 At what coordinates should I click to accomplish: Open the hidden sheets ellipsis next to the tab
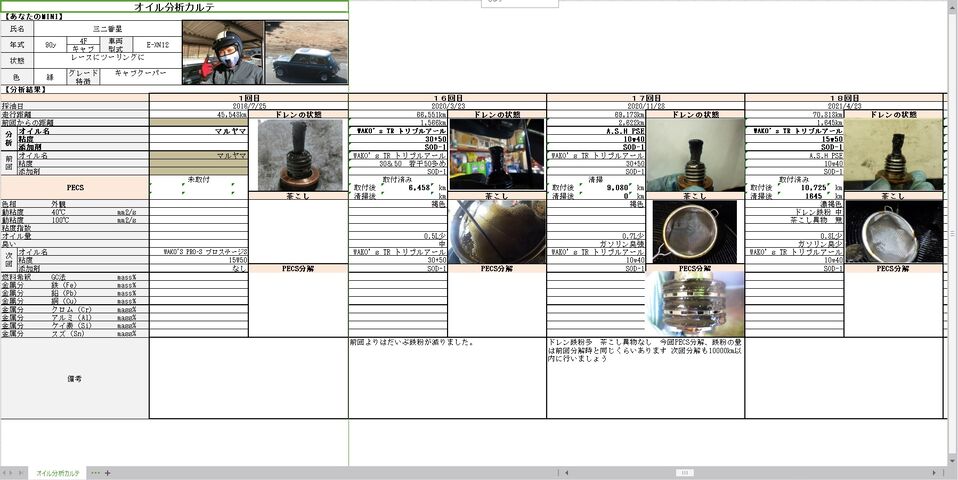[95, 473]
